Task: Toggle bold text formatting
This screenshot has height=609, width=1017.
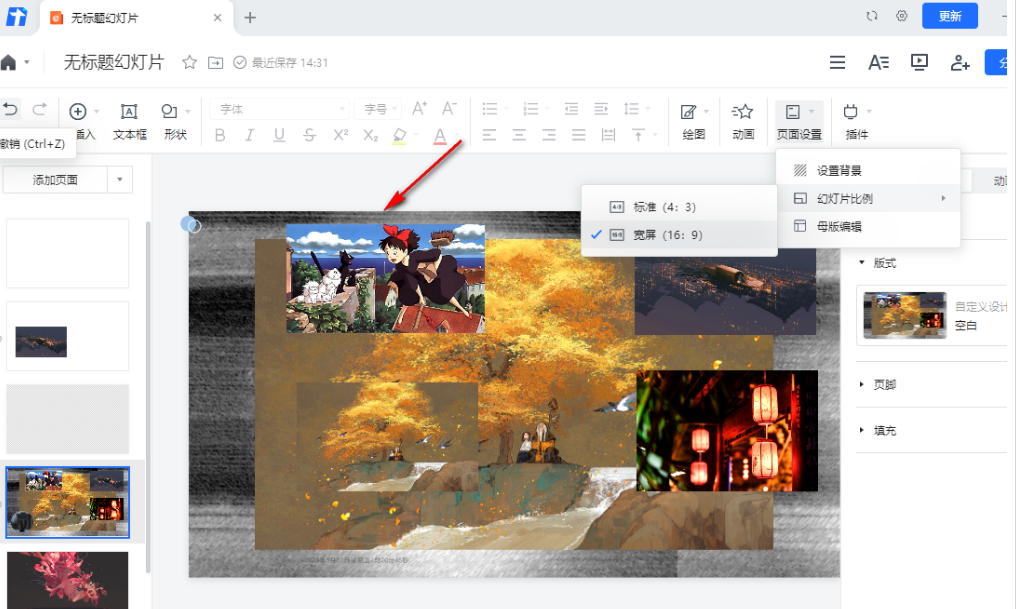Action: click(220, 135)
